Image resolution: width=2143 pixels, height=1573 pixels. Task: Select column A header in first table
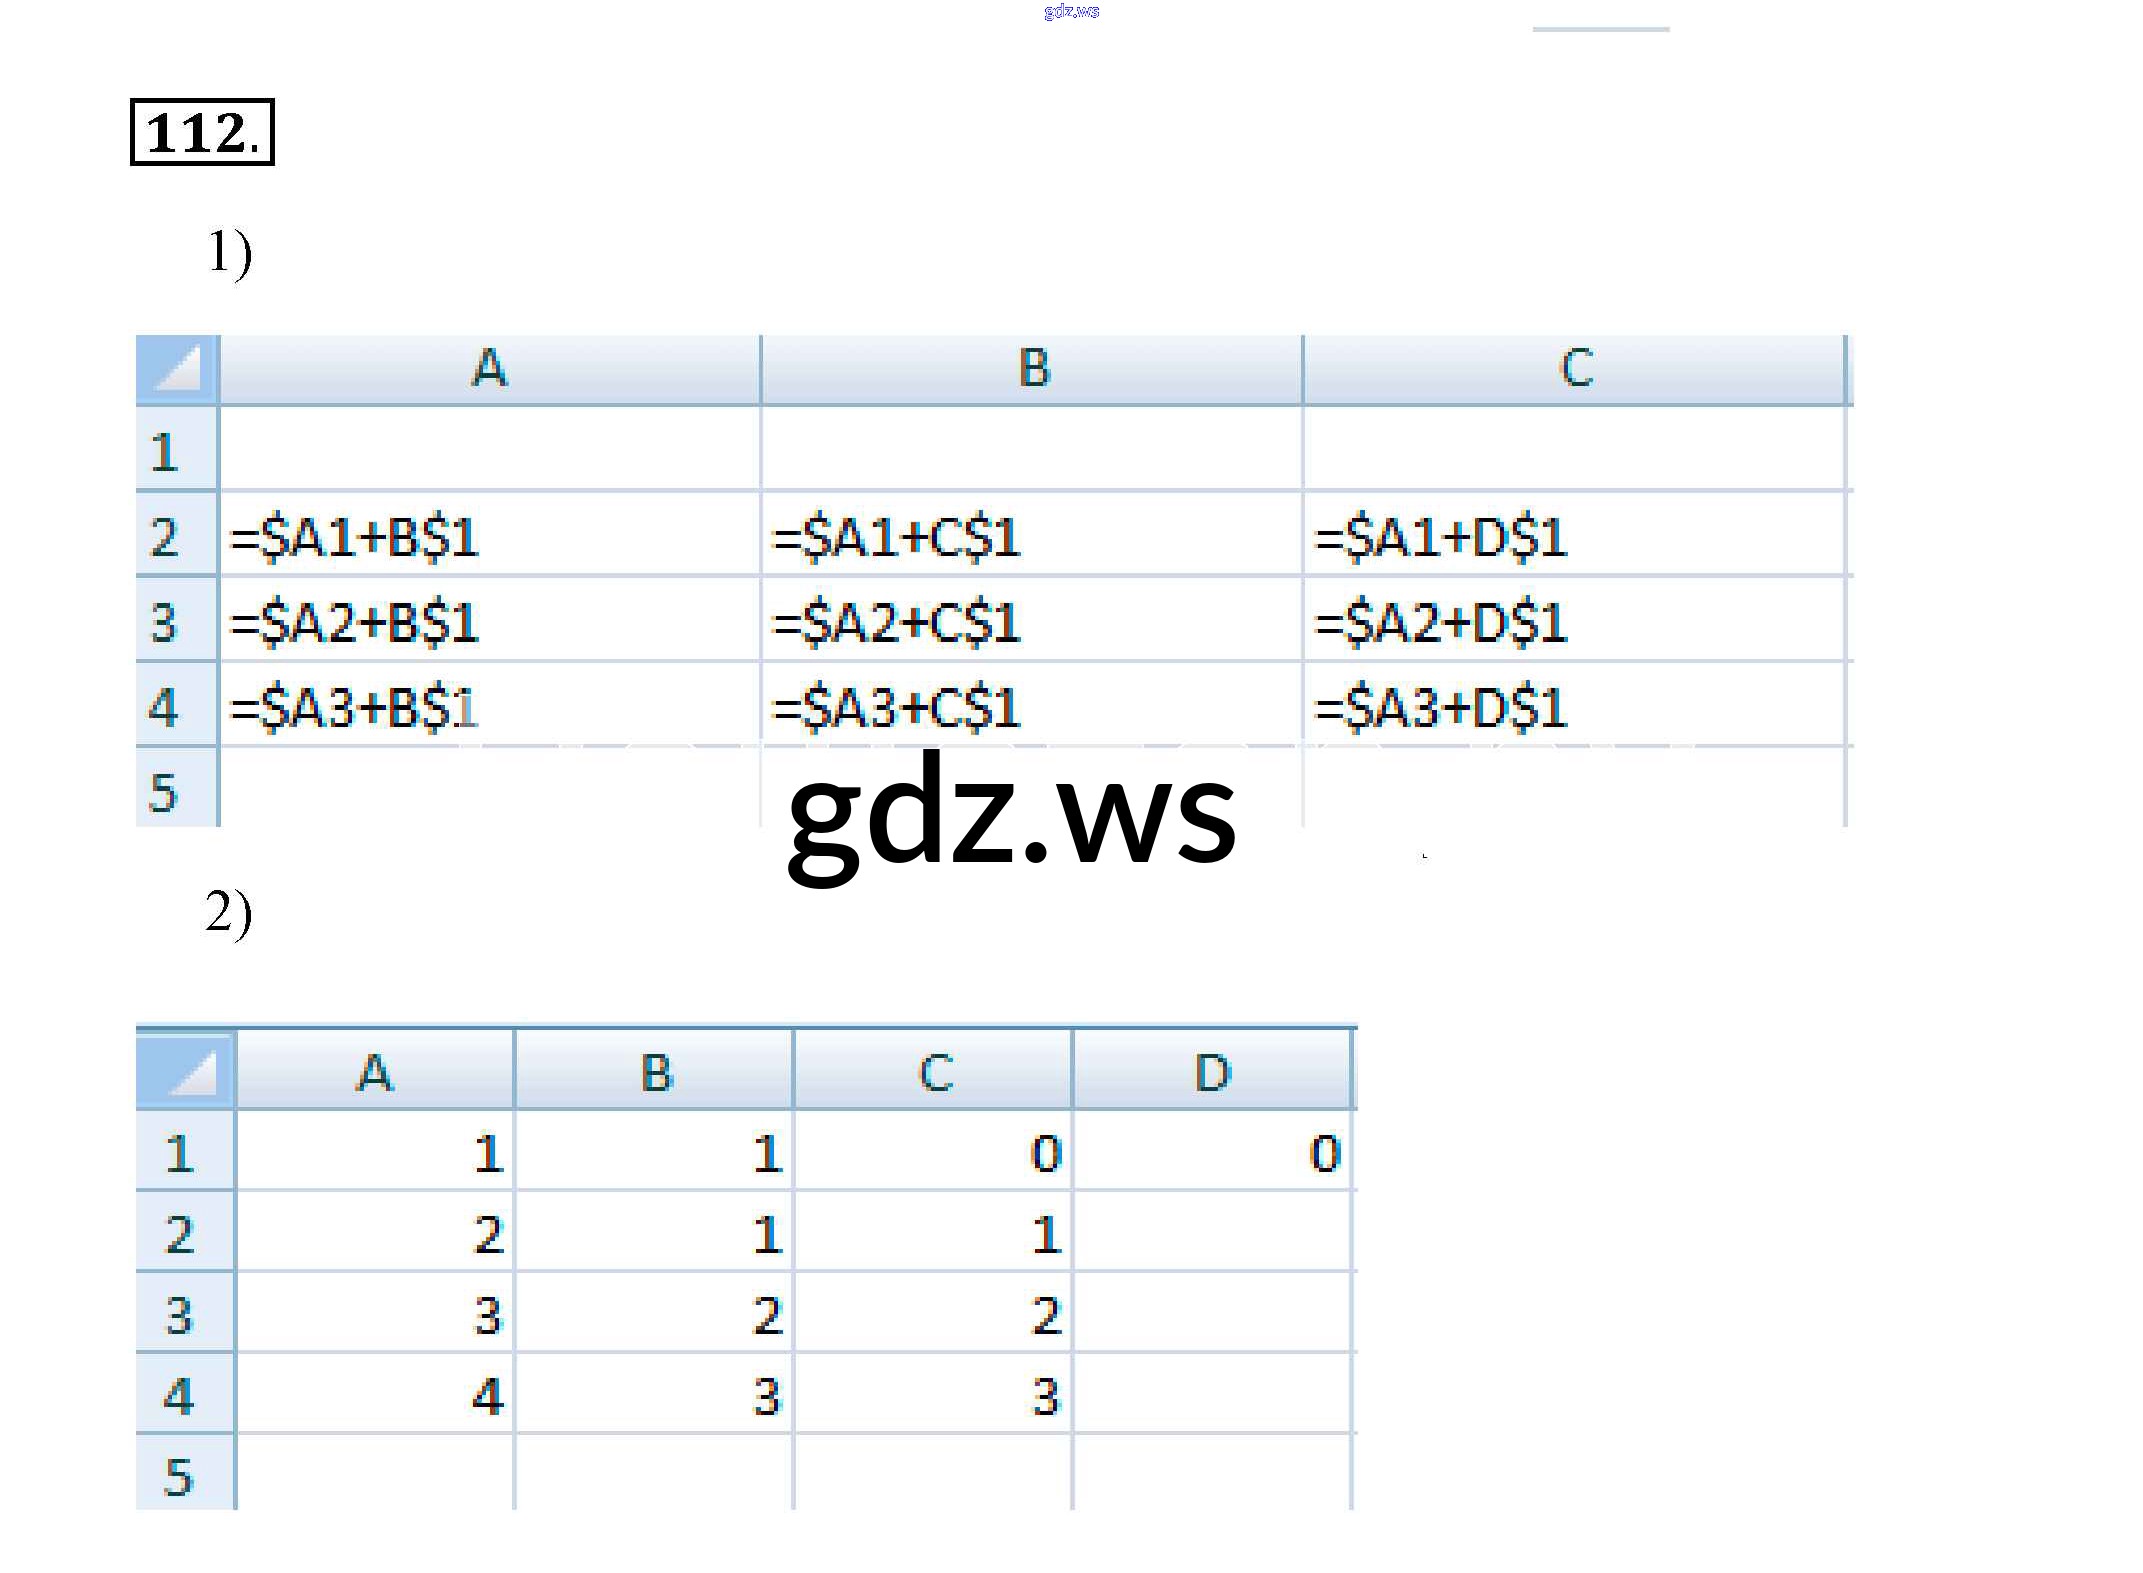(x=489, y=369)
